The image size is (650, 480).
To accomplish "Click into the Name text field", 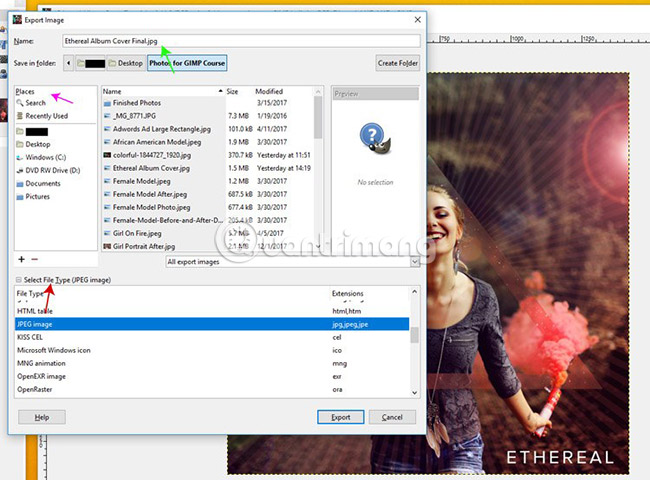I will pyautogui.click(x=241, y=41).
